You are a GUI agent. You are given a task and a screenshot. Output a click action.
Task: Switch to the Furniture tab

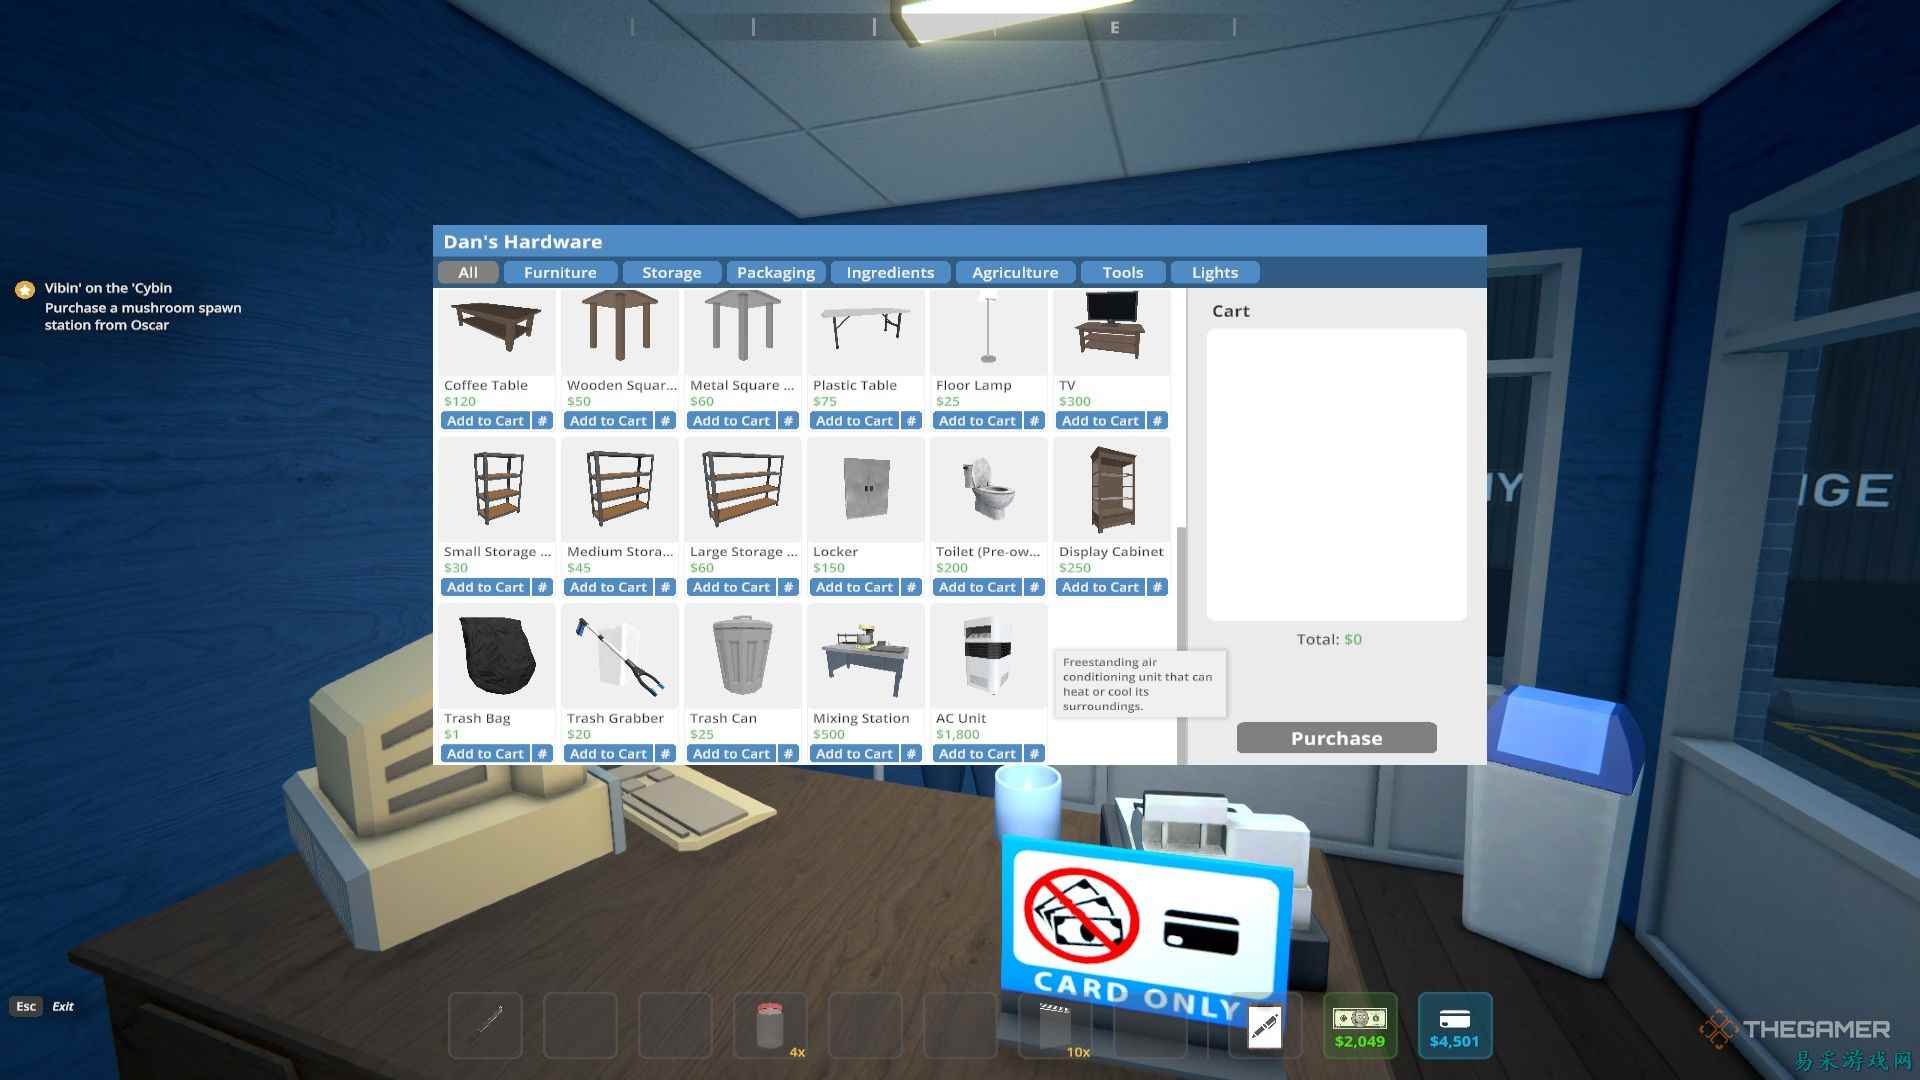(560, 272)
